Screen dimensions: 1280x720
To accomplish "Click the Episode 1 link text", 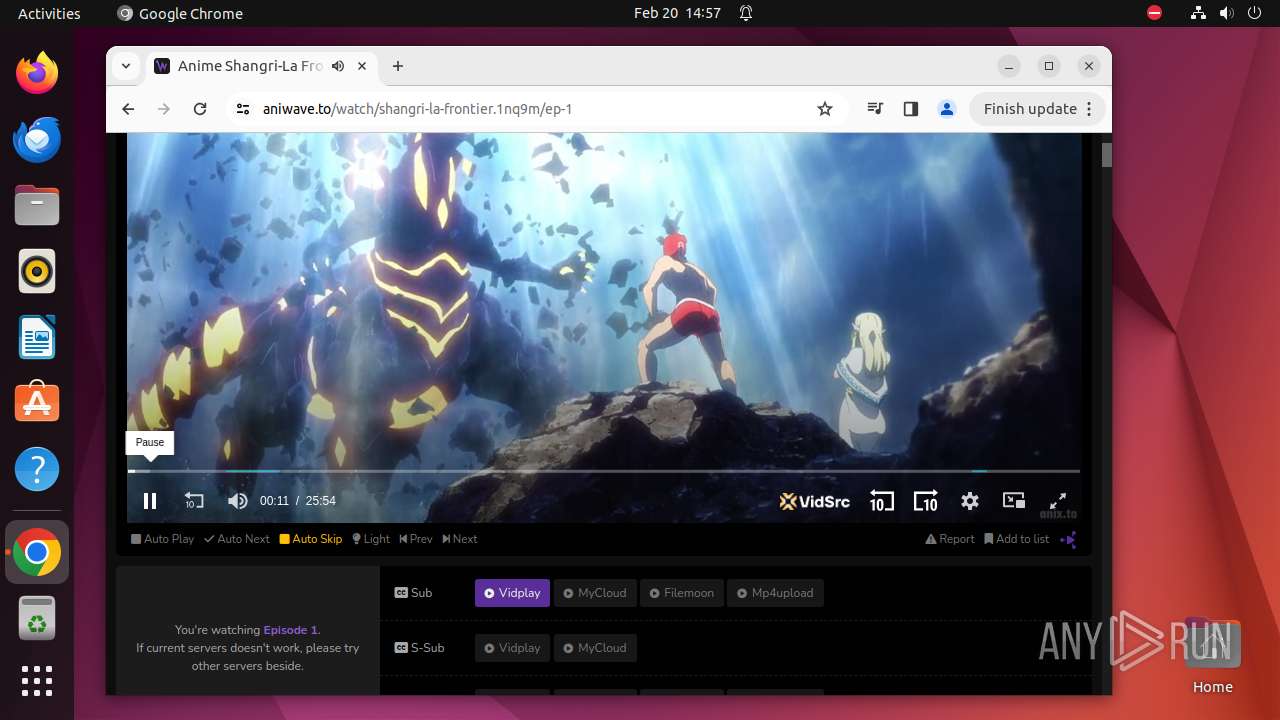I will click(x=290, y=630).
